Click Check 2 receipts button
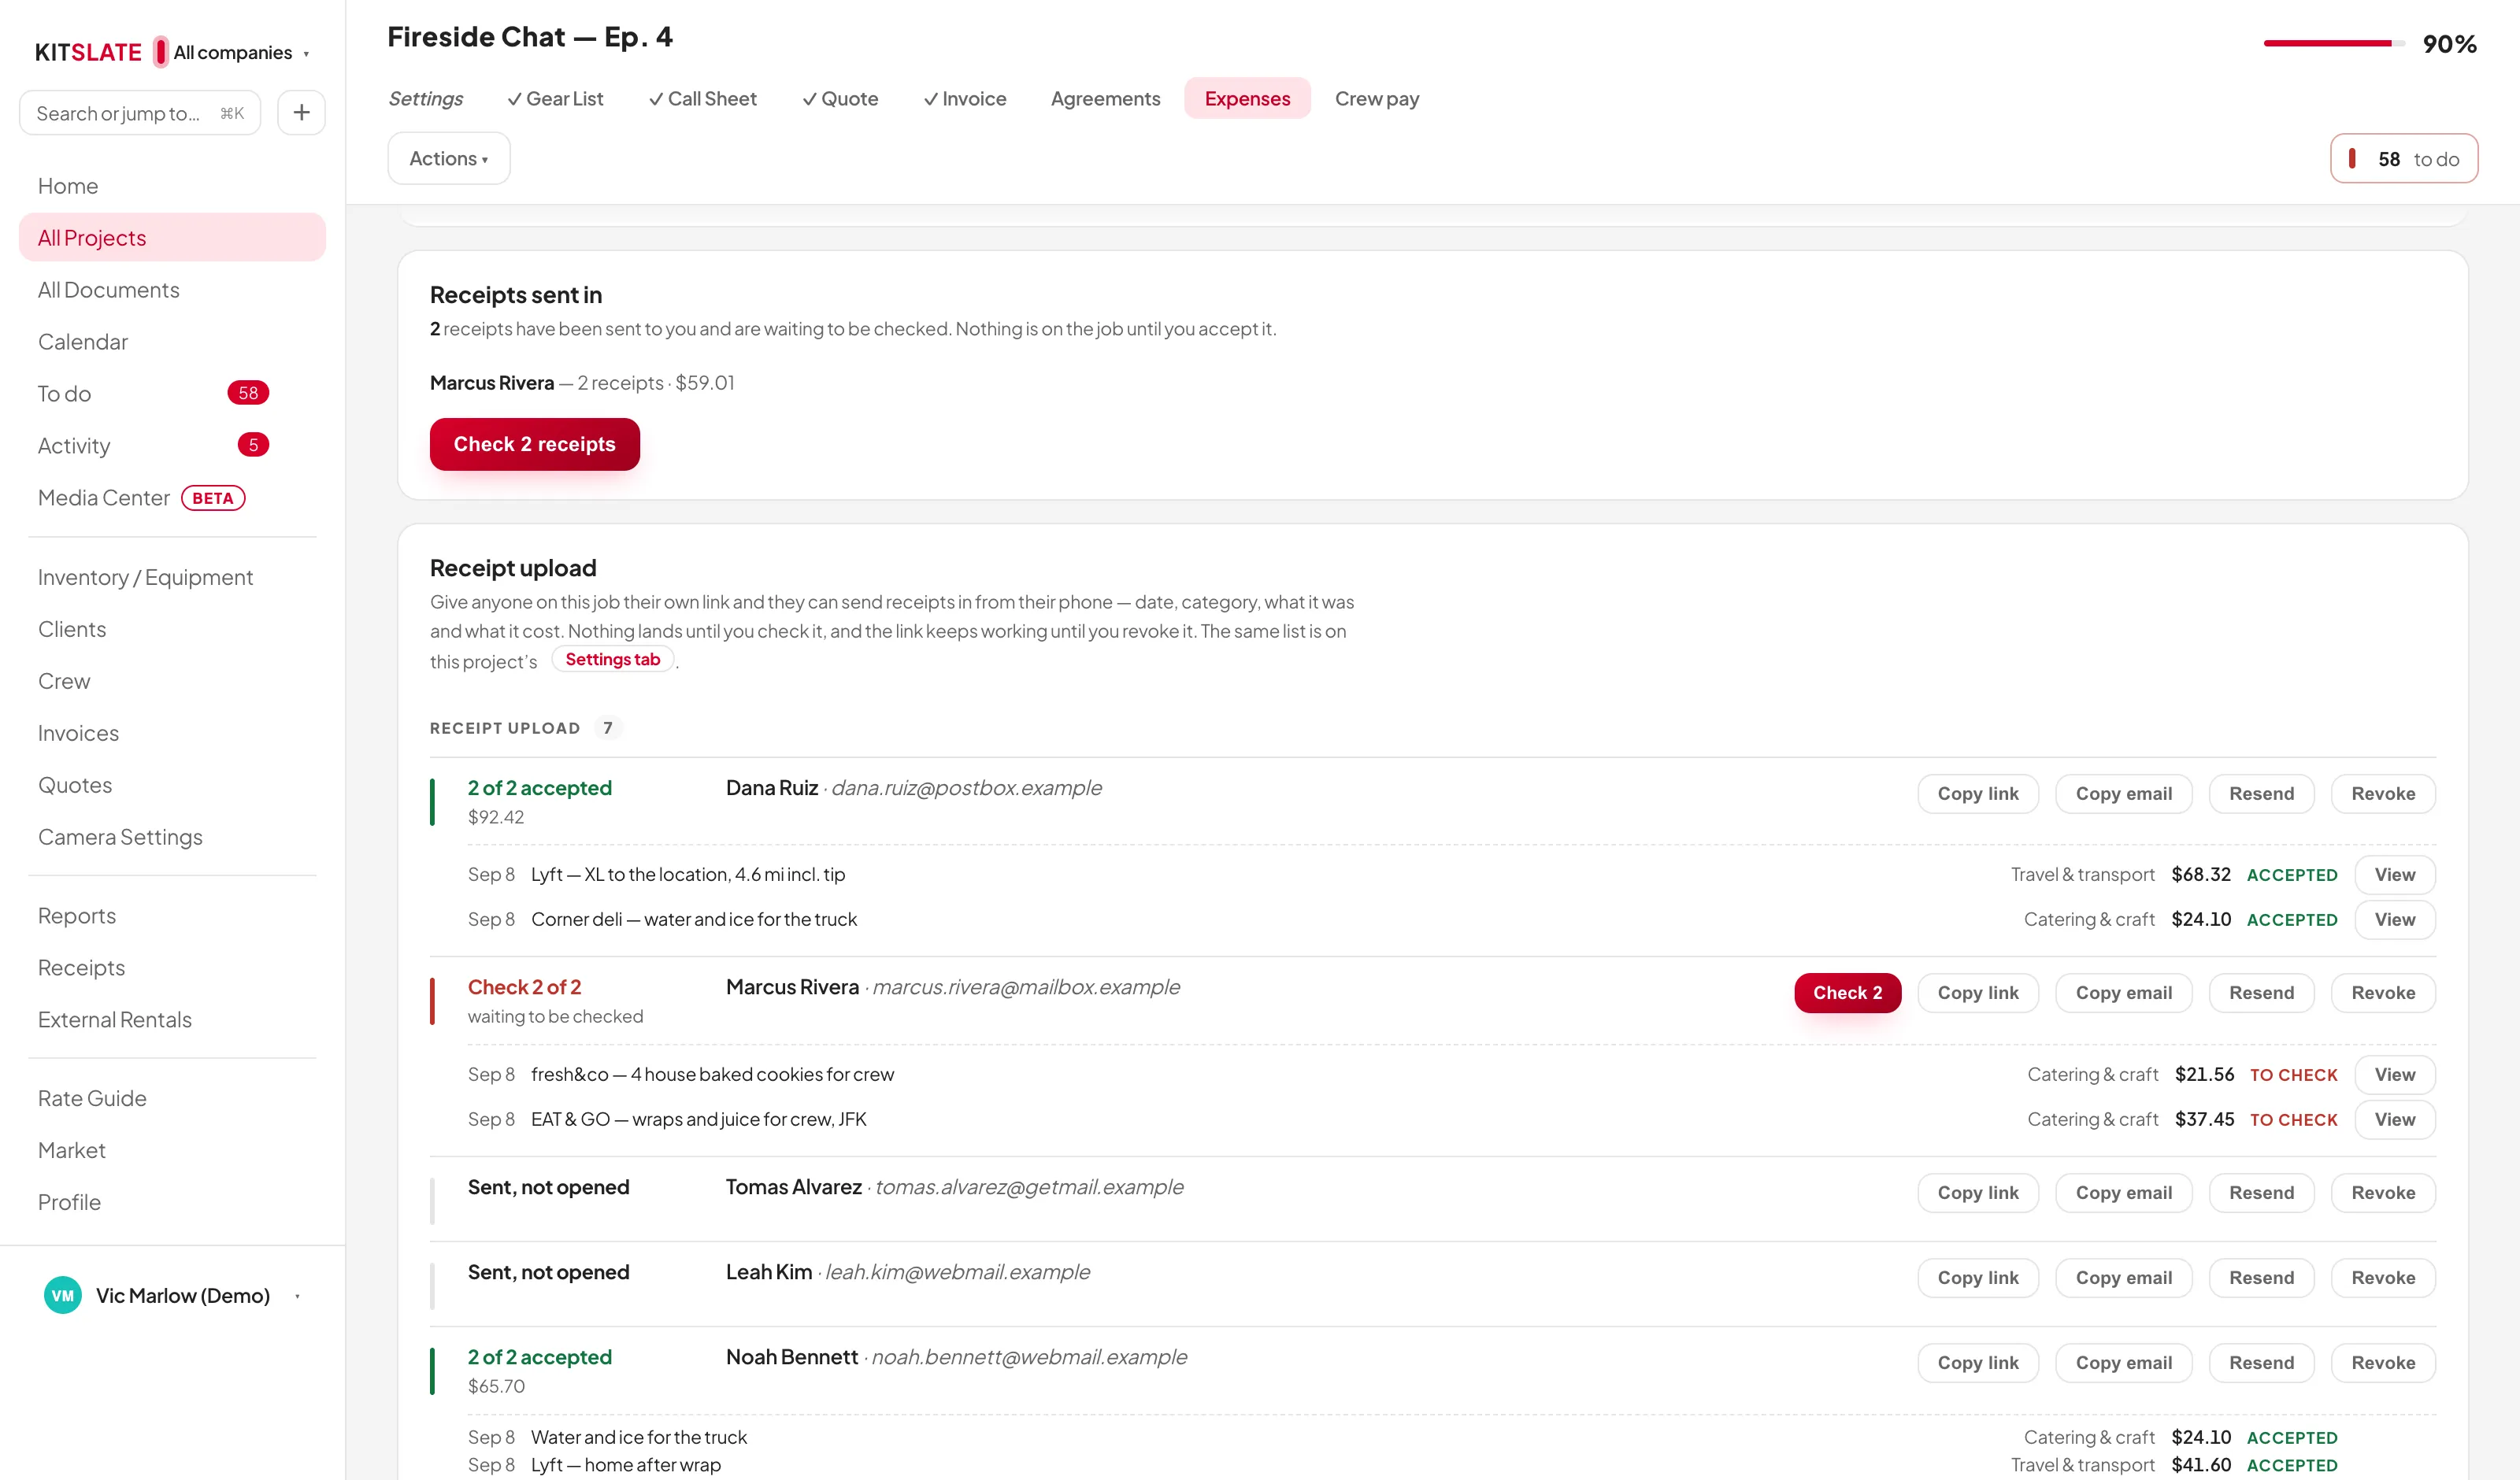The image size is (2520, 1480). point(534,444)
